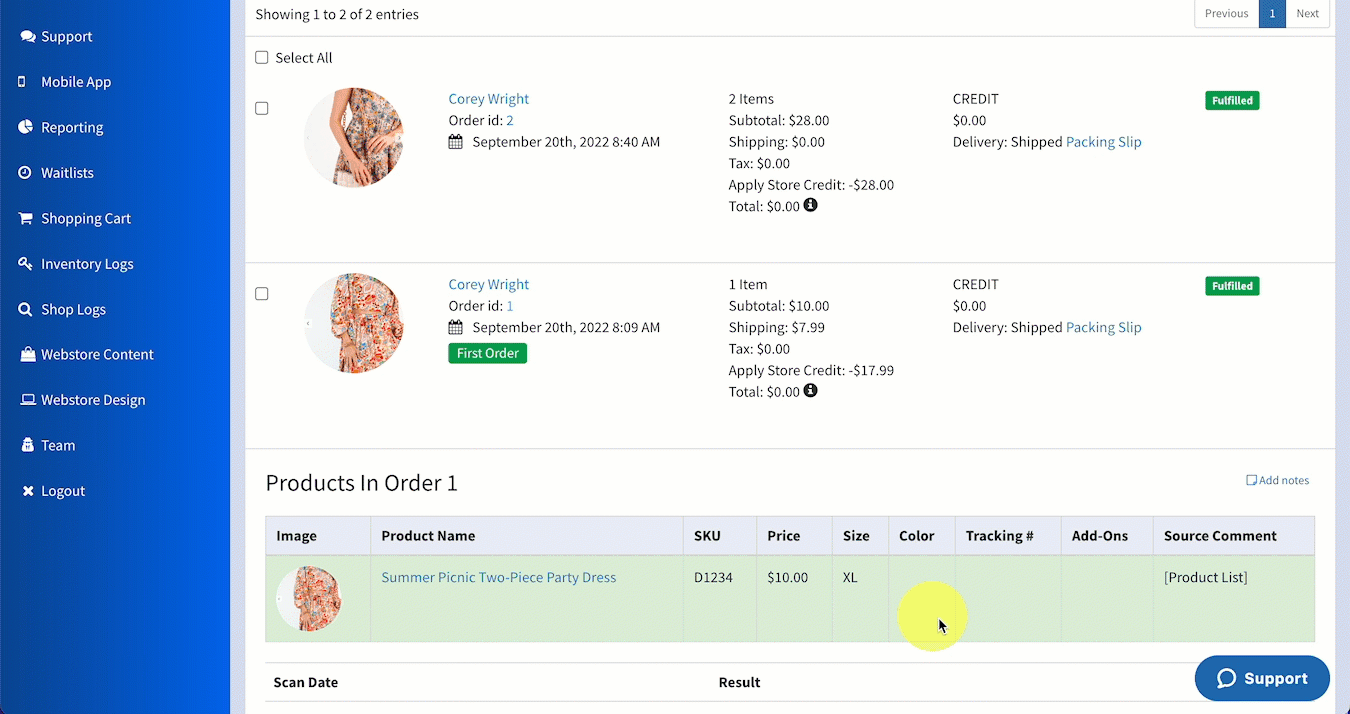Viewport: 1350px width, 714px height.
Task: Click the Shop Logs magnifier icon
Action: coord(26,309)
